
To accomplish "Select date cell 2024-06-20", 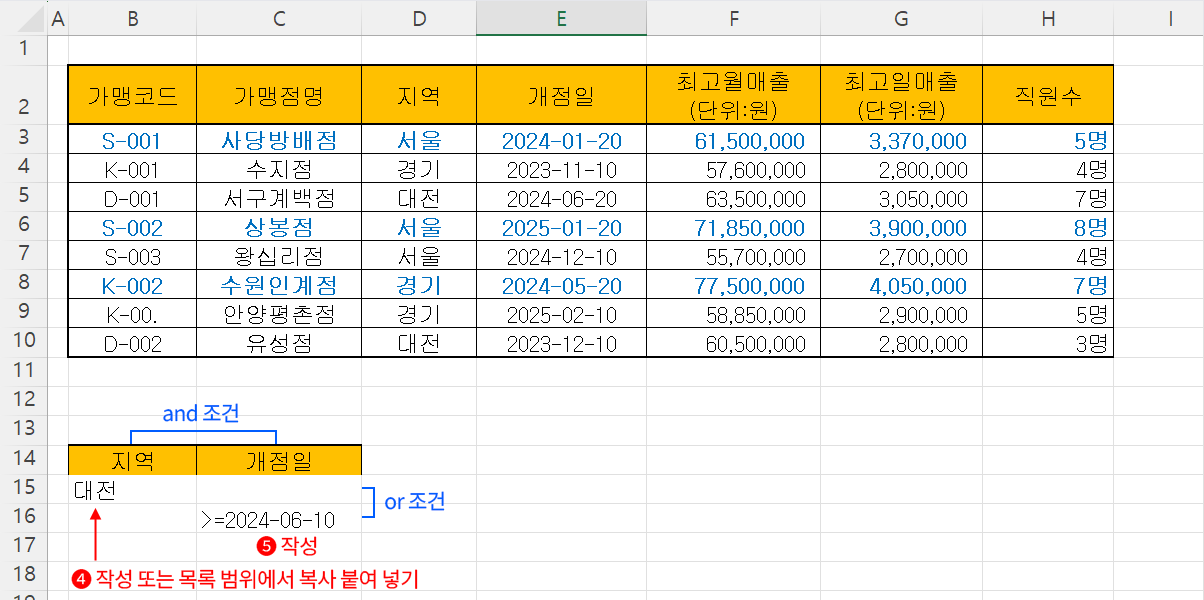I will click(561, 197).
